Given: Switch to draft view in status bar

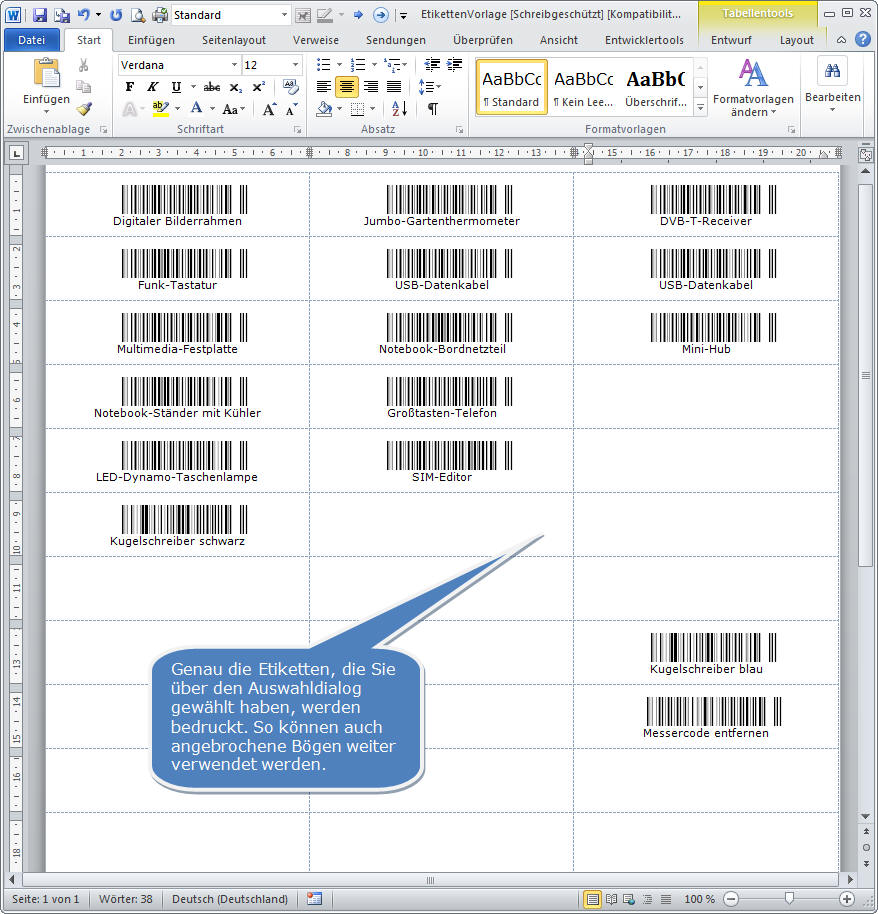Looking at the screenshot, I should (x=666, y=899).
